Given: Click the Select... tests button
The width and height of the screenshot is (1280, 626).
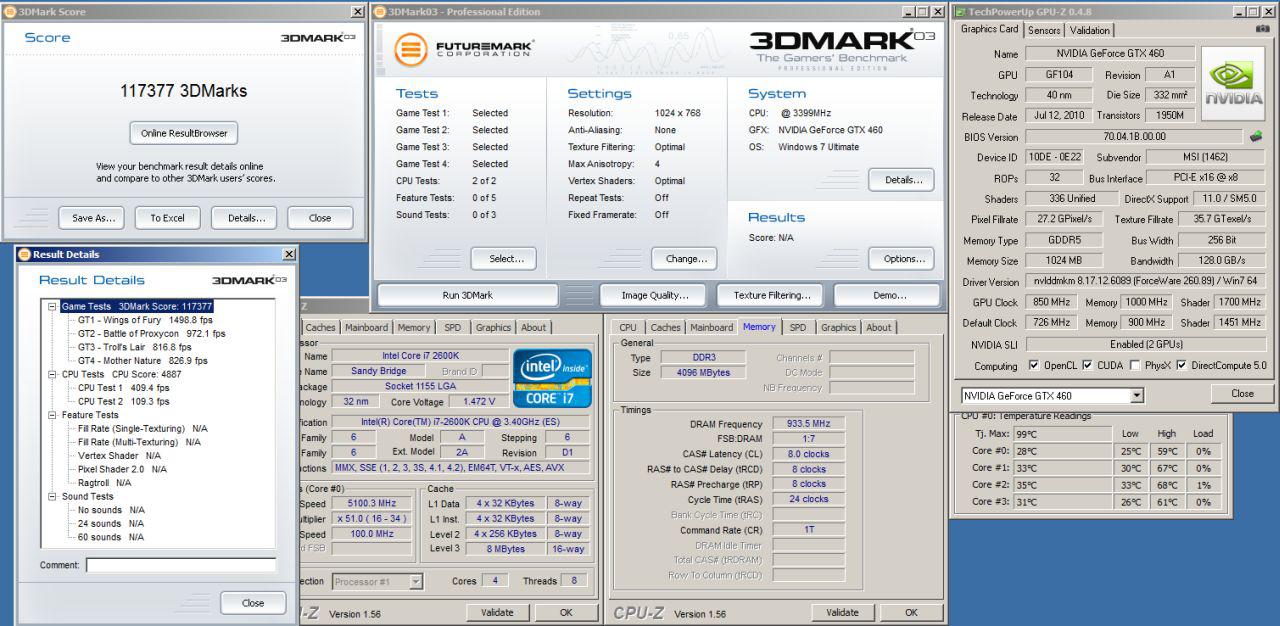Looking at the screenshot, I should [506, 259].
